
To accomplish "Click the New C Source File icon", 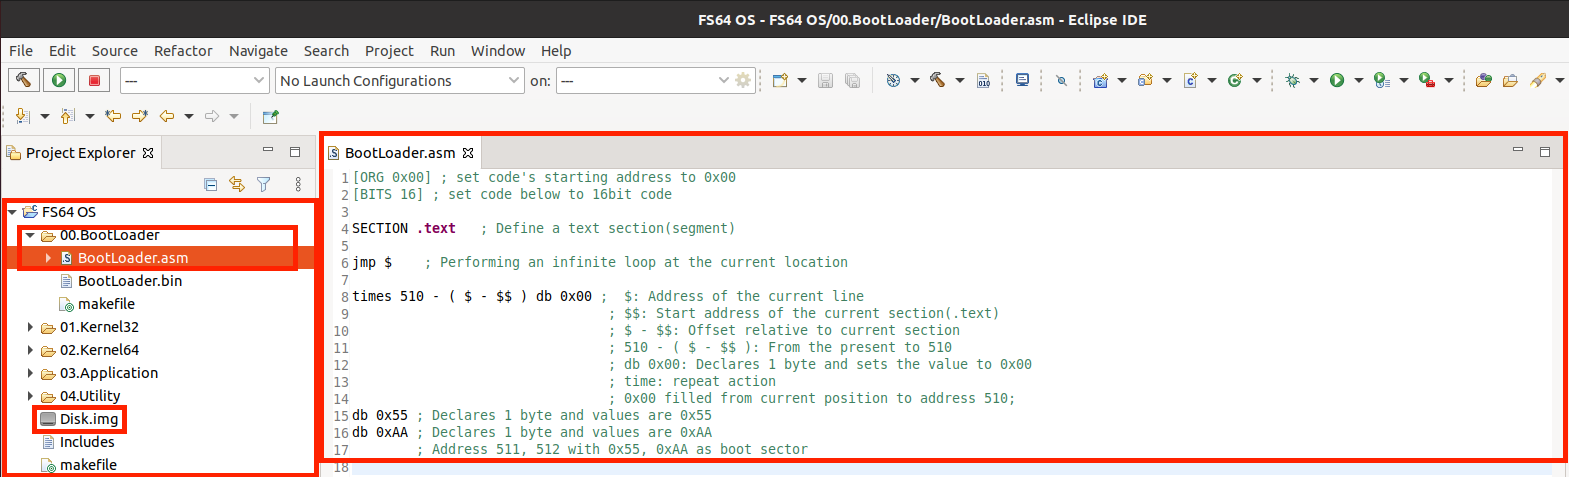I will click(x=1190, y=80).
